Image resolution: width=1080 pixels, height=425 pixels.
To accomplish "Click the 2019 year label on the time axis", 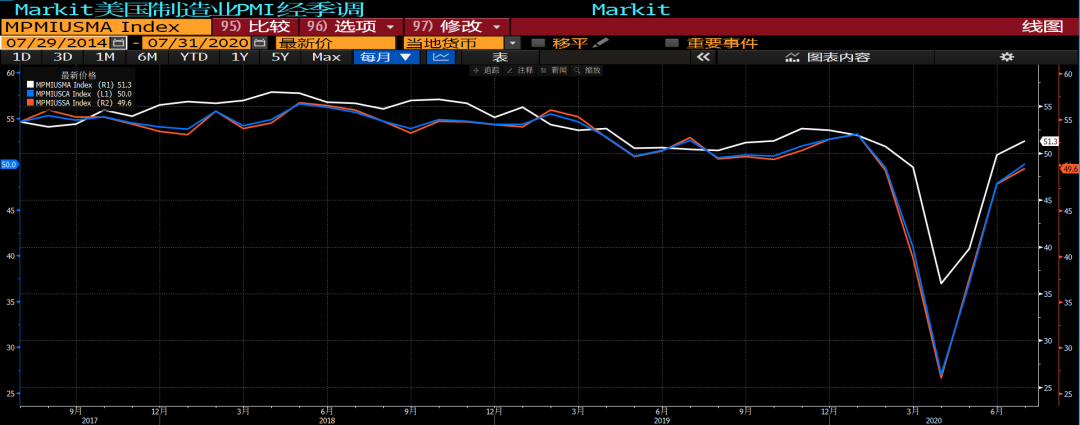I will [661, 420].
